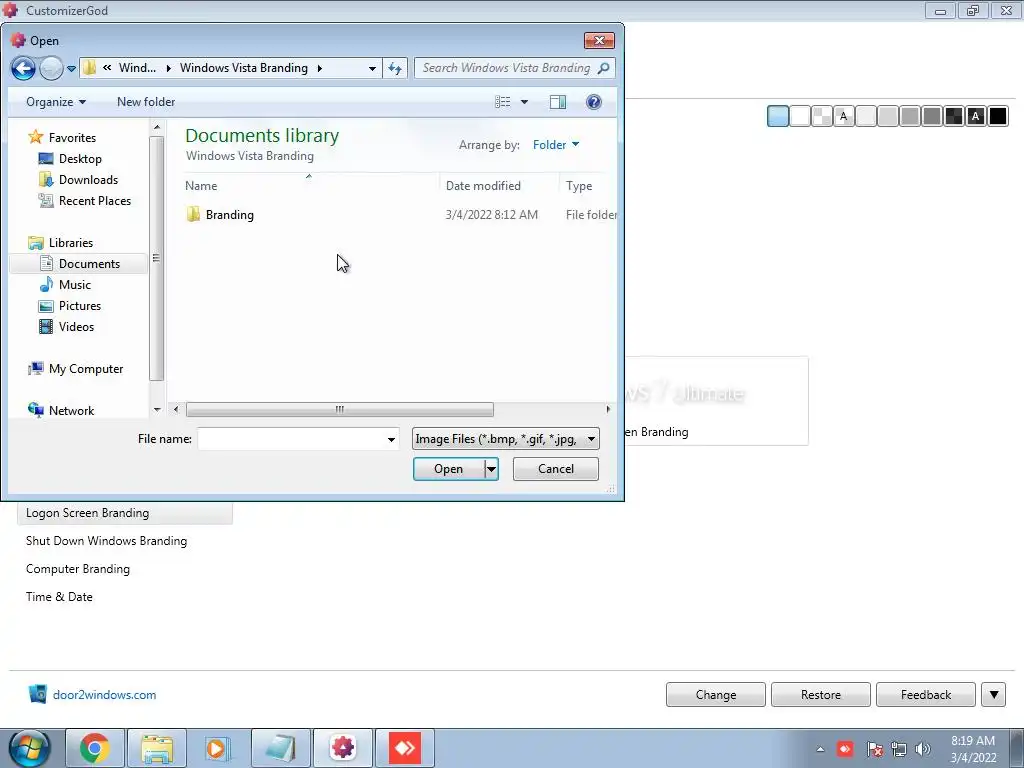Image resolution: width=1024 pixels, height=768 pixels.
Task: Expand the view options dropdown arrow
Action: pos(524,102)
